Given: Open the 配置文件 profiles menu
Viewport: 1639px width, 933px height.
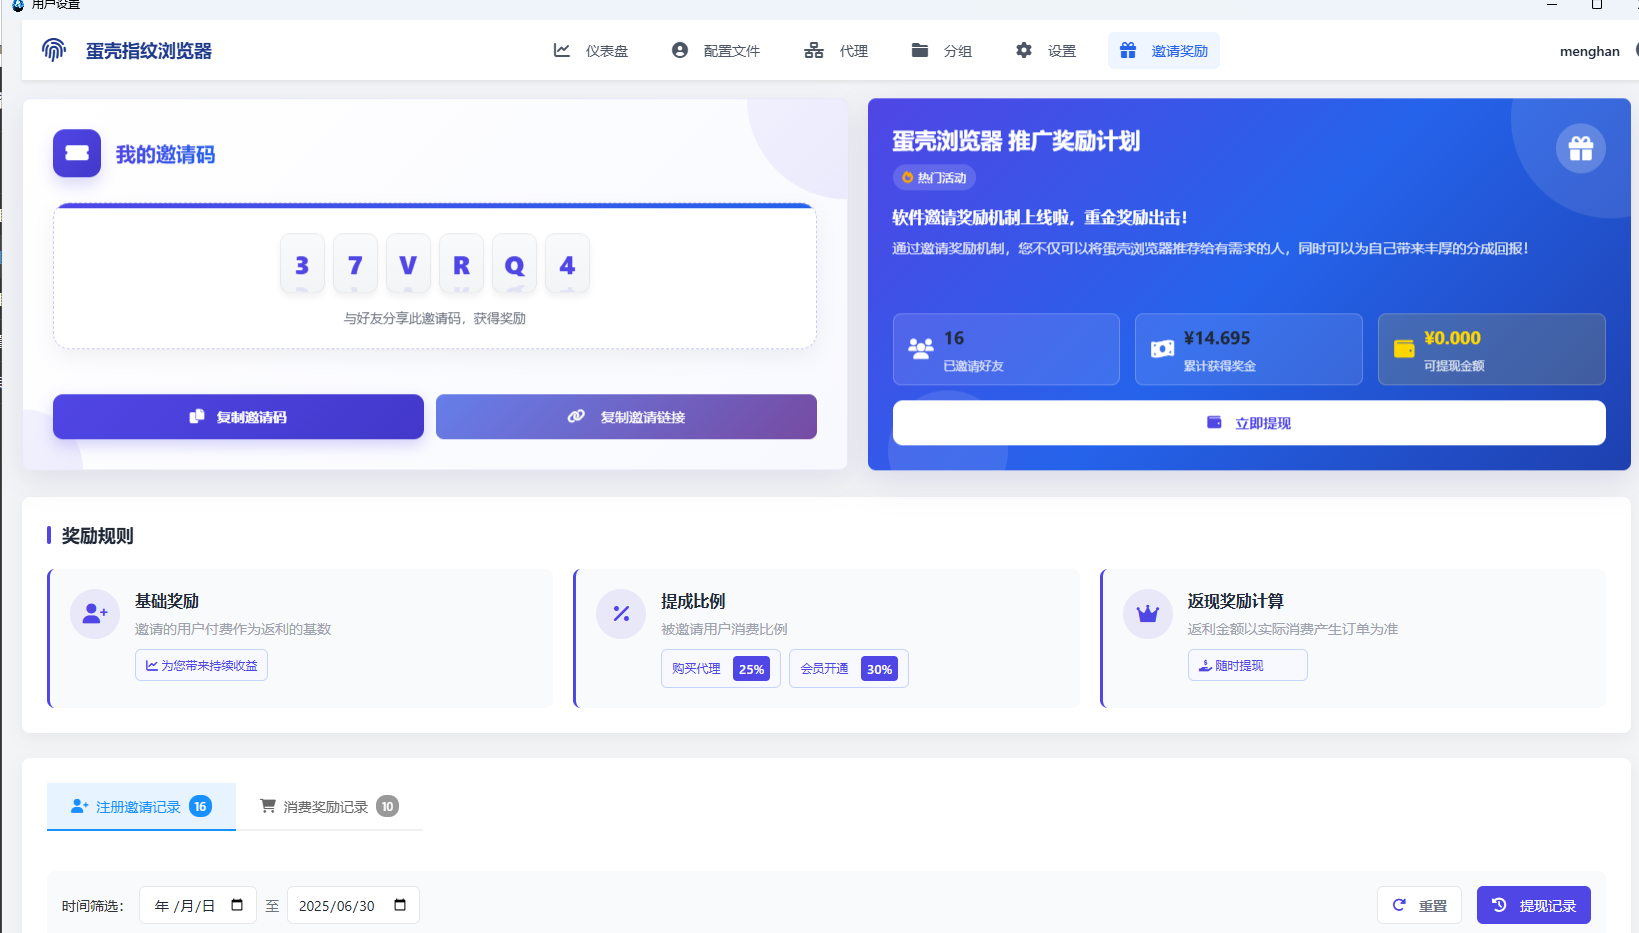Looking at the screenshot, I should 716,51.
